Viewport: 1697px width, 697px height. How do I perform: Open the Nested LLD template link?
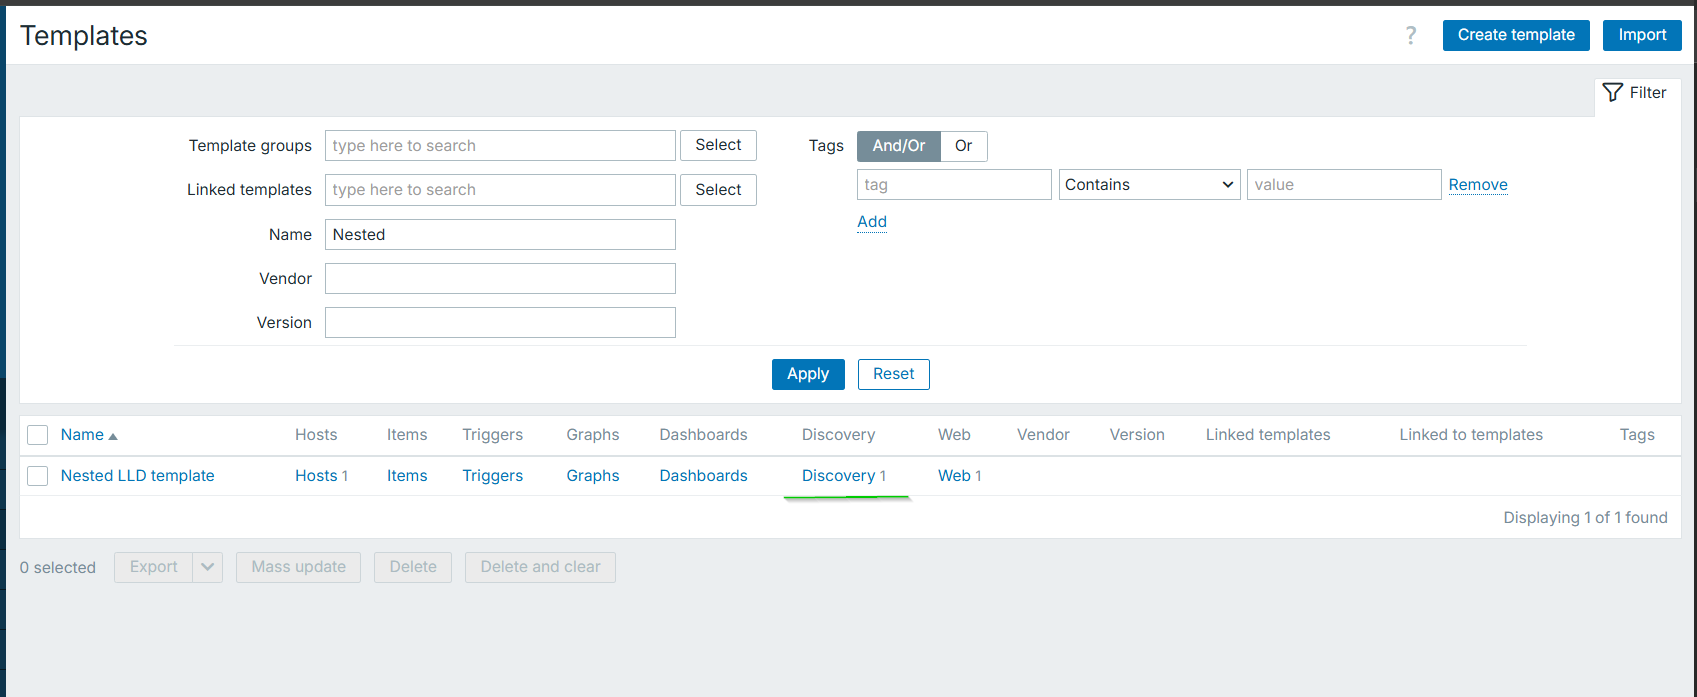pos(137,476)
